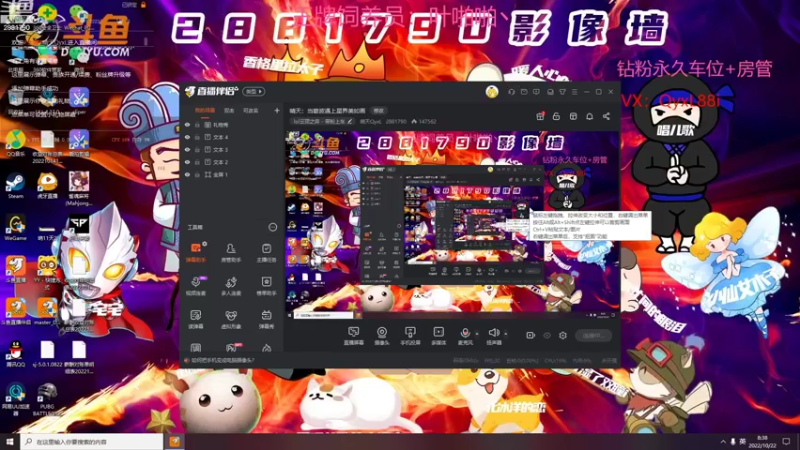
Task: Open the 主播任务 tool
Action: click(266, 253)
